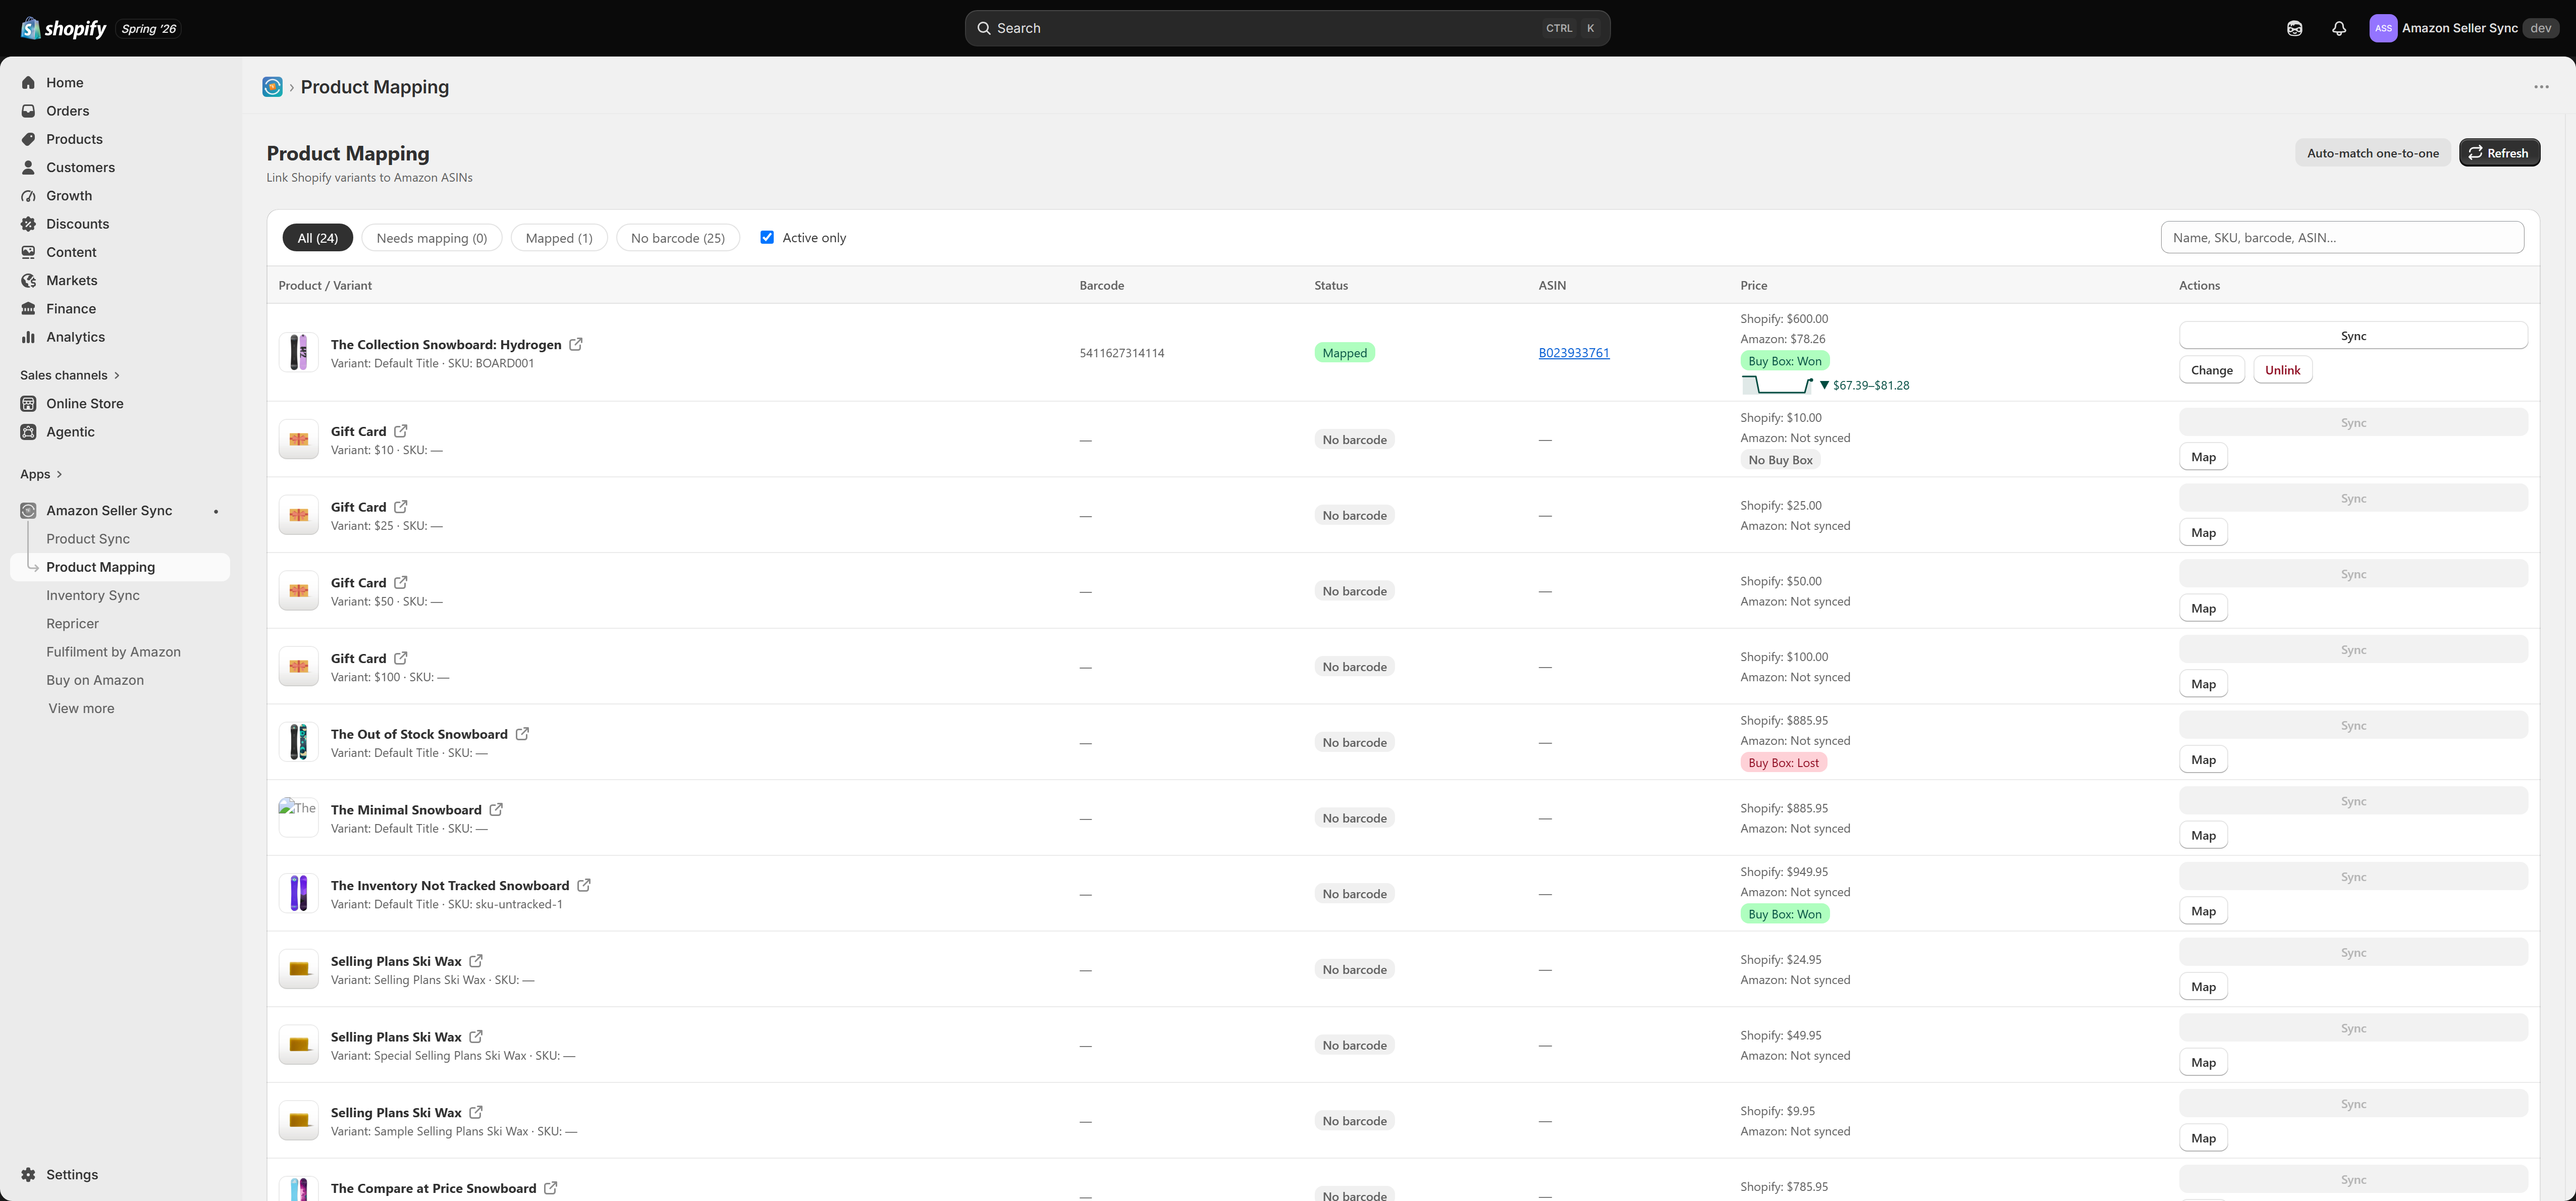Open the Discounts section
Viewport: 2576px width, 1201px height.
coord(77,224)
